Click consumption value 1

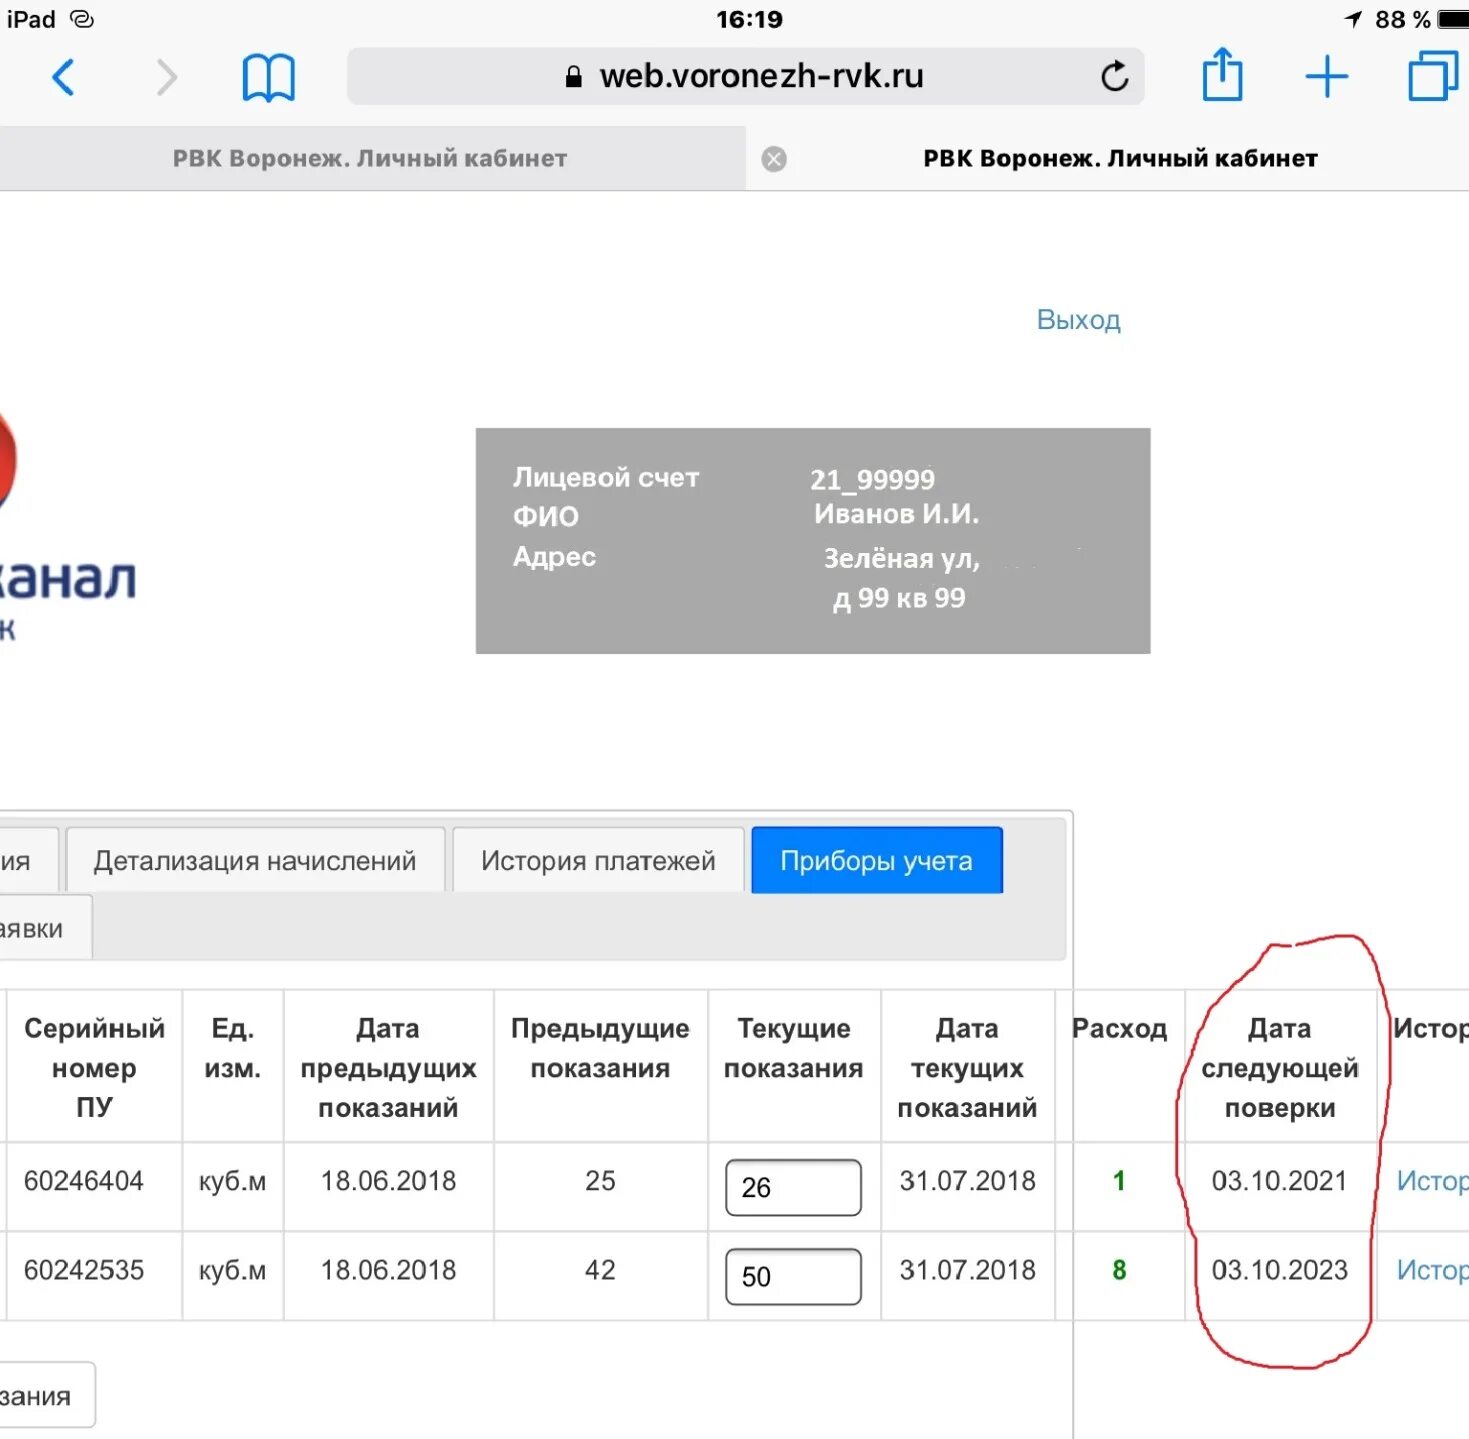click(1119, 1181)
